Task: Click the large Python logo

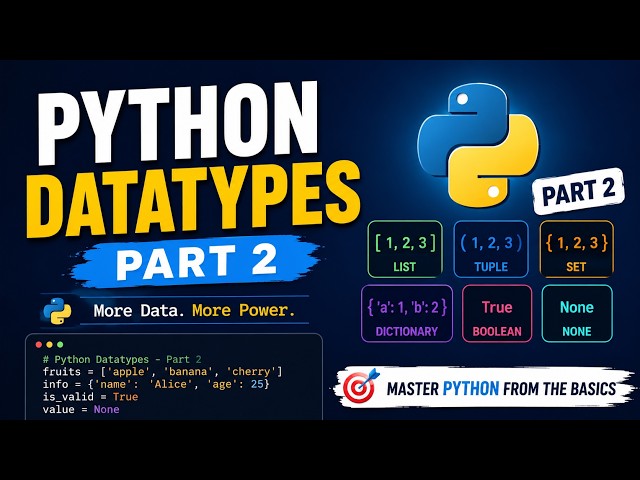Action: coord(478,146)
